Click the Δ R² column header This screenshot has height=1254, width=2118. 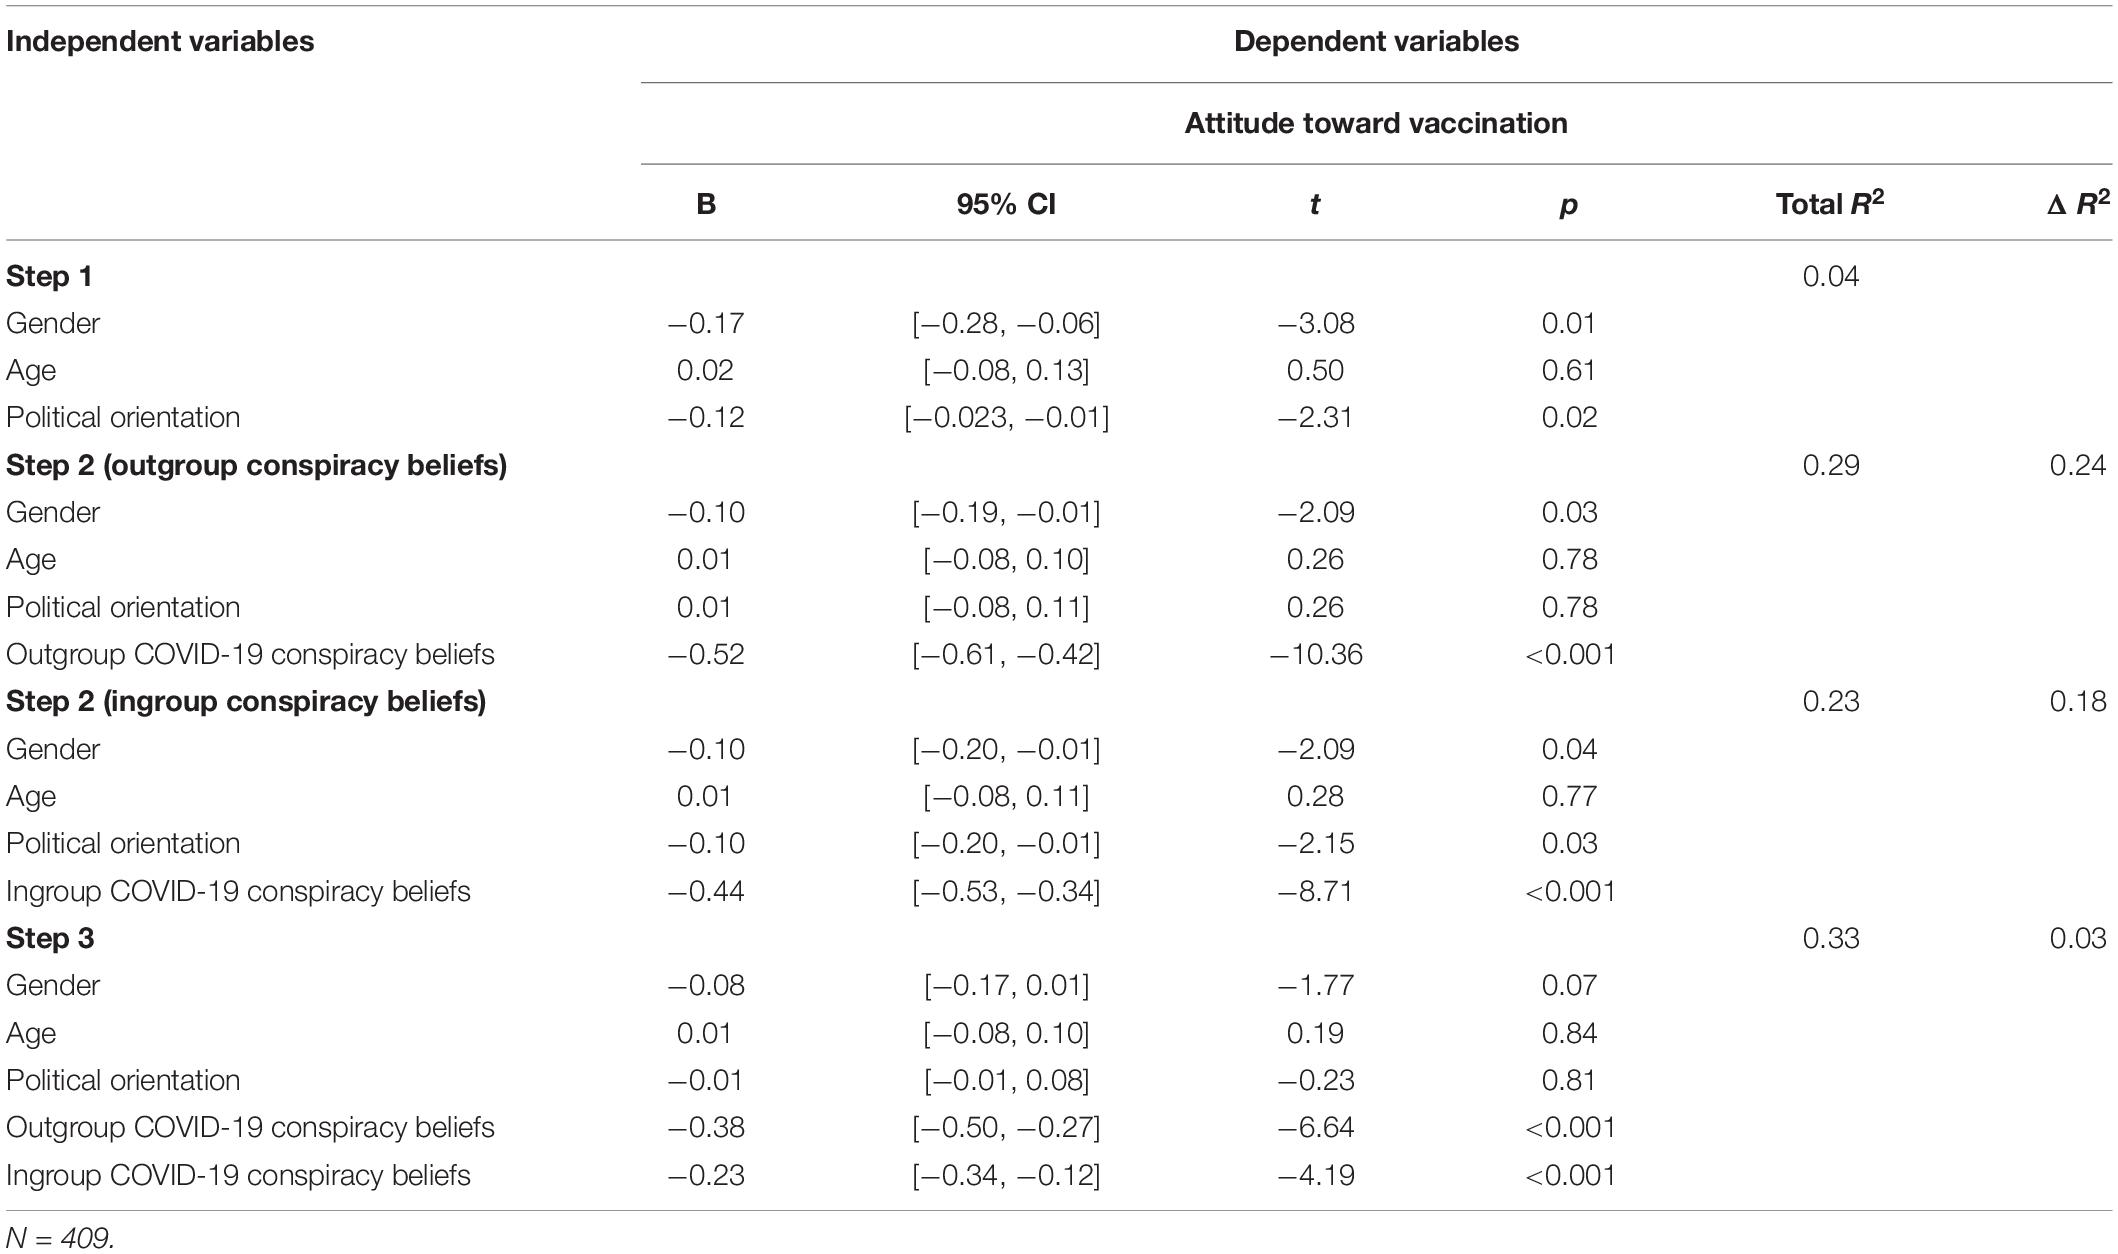coord(2078,203)
